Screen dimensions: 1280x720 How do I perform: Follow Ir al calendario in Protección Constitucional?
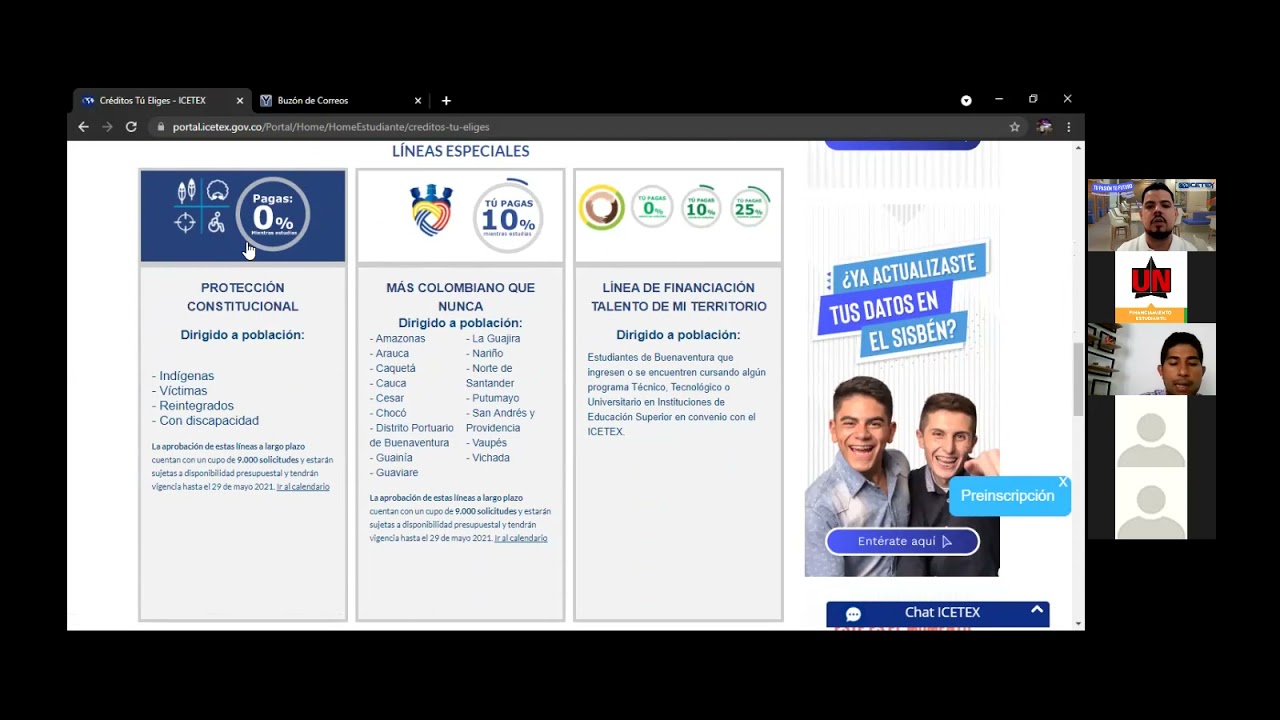click(303, 487)
